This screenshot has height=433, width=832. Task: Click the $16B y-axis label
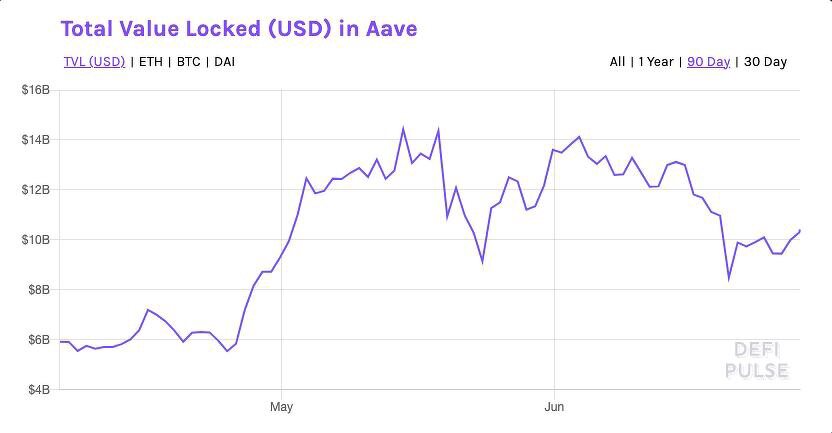click(36, 91)
